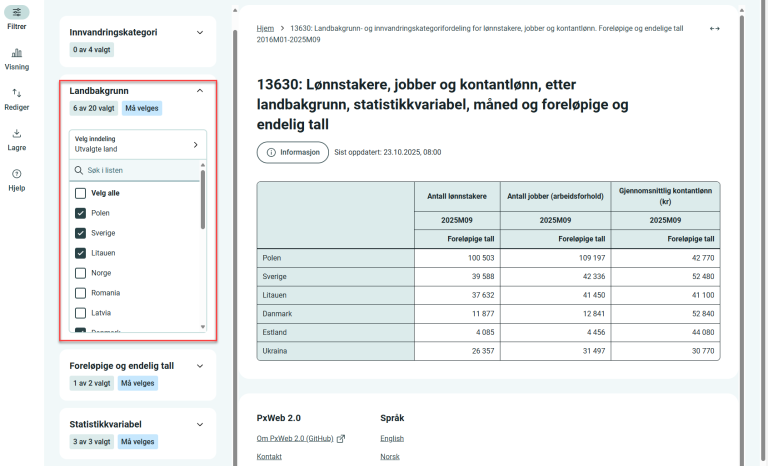Expand the Statistikkvariabel section
Viewport: 768px width, 466px height.
pos(200,424)
